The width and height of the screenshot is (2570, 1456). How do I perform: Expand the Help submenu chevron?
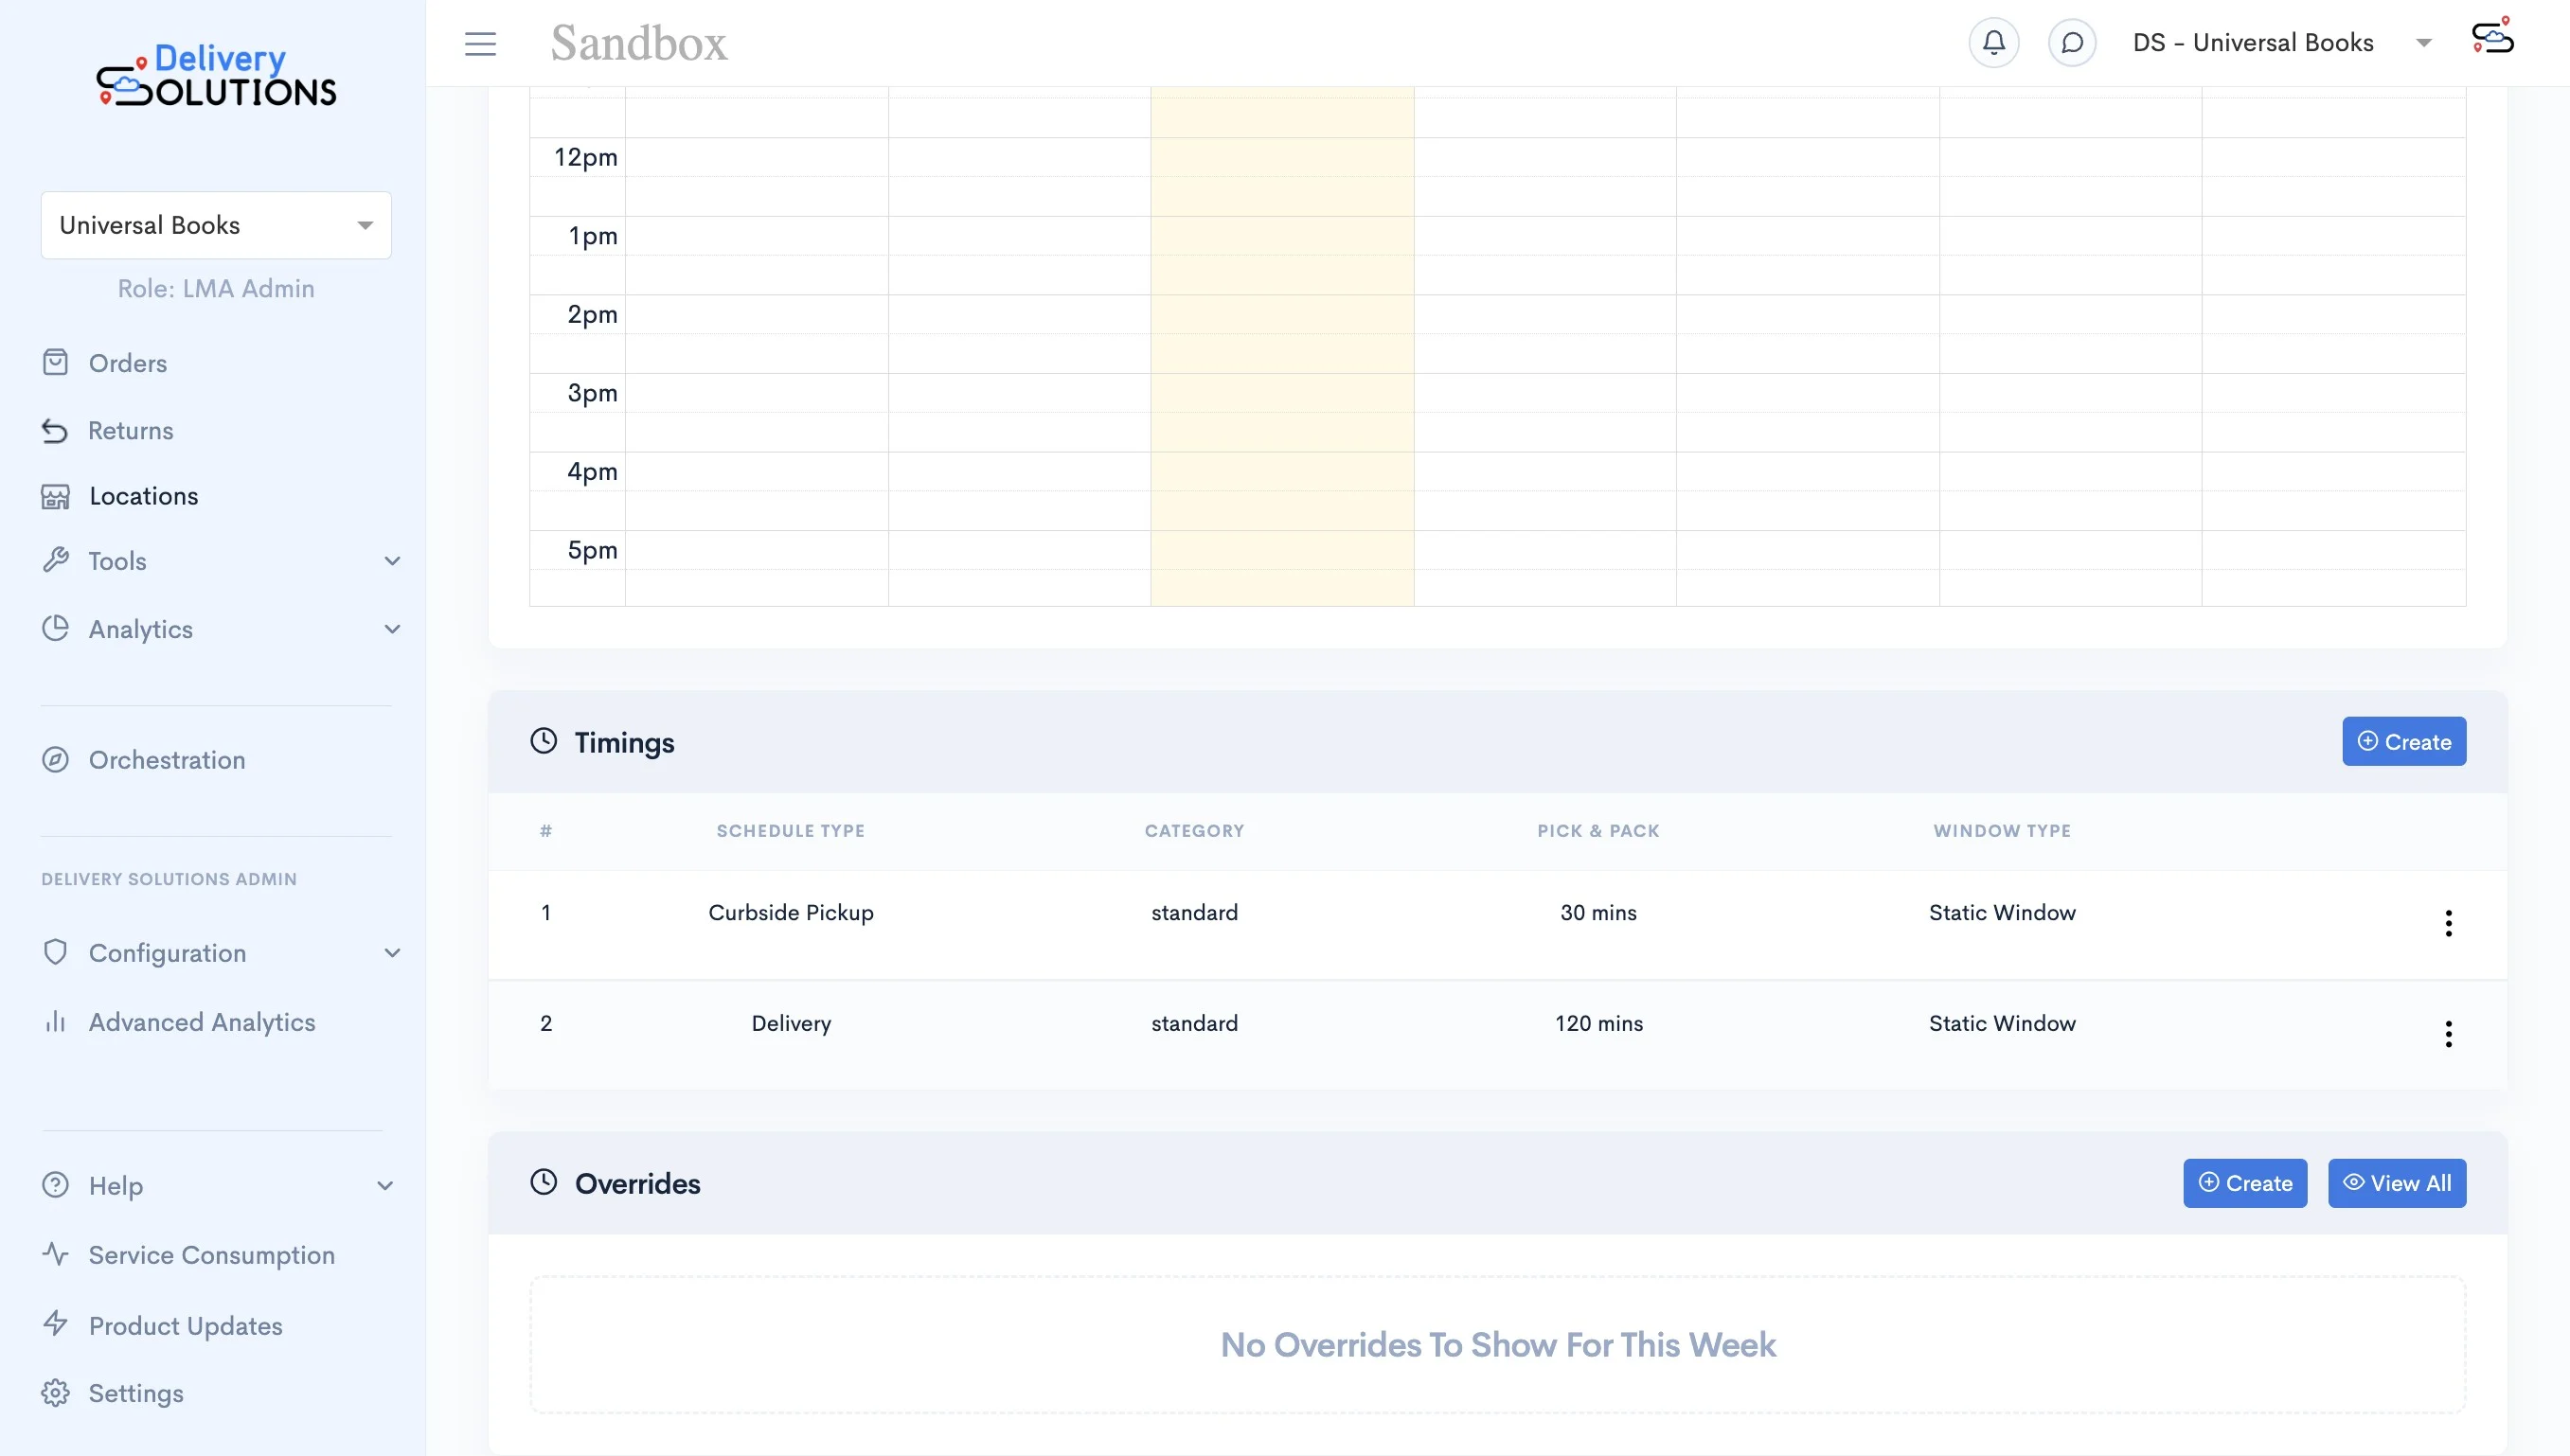pos(385,1186)
